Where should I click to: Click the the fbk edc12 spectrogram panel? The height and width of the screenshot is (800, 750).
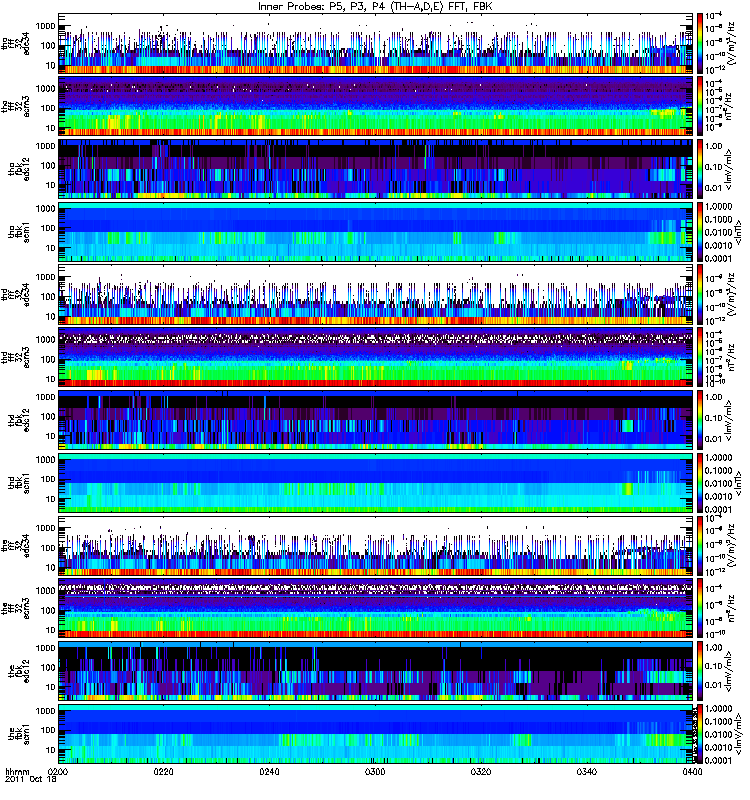[376, 671]
